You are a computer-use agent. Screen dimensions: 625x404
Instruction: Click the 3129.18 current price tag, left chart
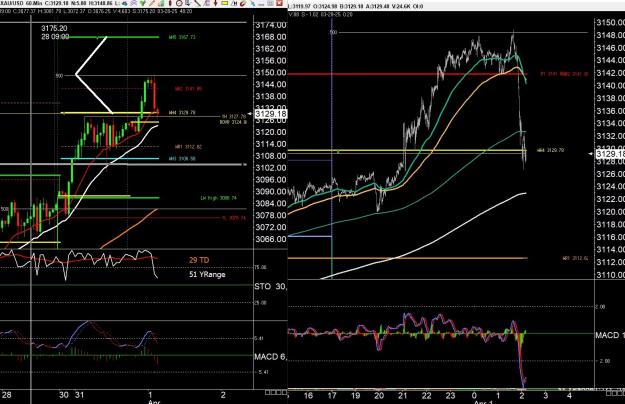tap(271, 114)
